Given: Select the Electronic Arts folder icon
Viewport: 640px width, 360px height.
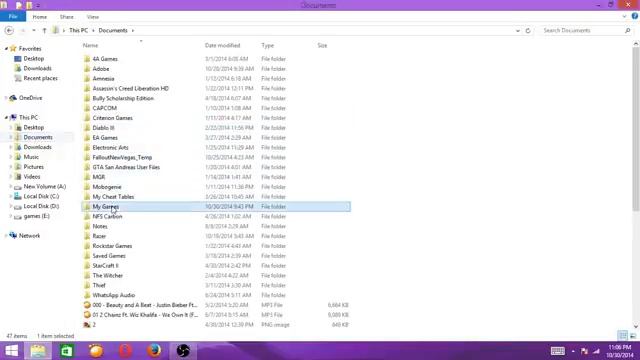Looking at the screenshot, I should [x=87, y=147].
